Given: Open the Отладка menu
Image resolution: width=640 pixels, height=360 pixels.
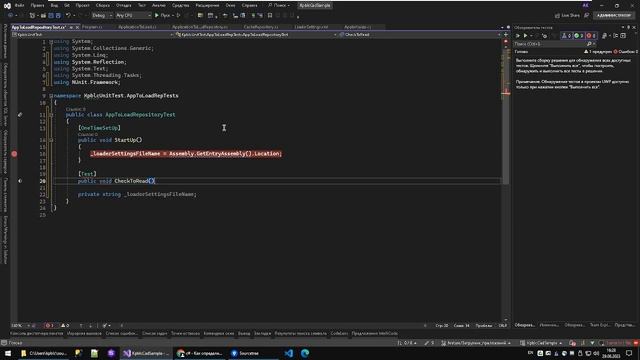Looking at the screenshot, I should 123,6.
